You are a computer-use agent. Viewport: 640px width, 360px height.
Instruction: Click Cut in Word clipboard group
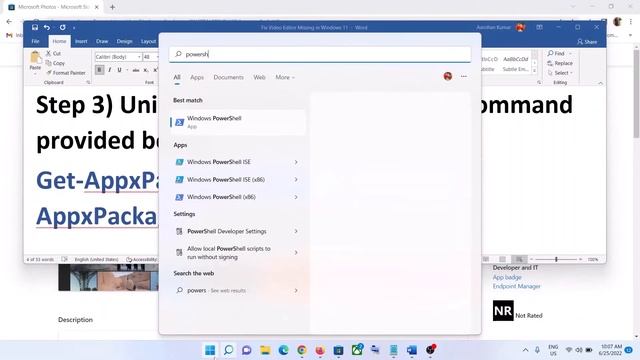click(53, 53)
